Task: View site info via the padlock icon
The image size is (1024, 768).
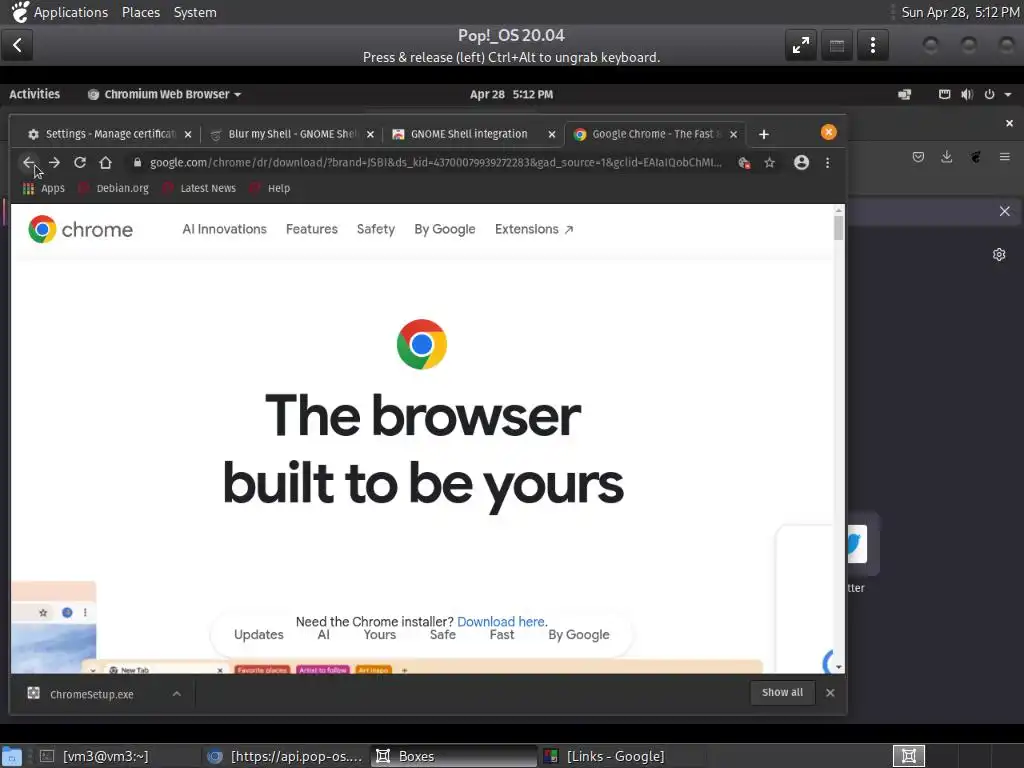Action: [137, 163]
